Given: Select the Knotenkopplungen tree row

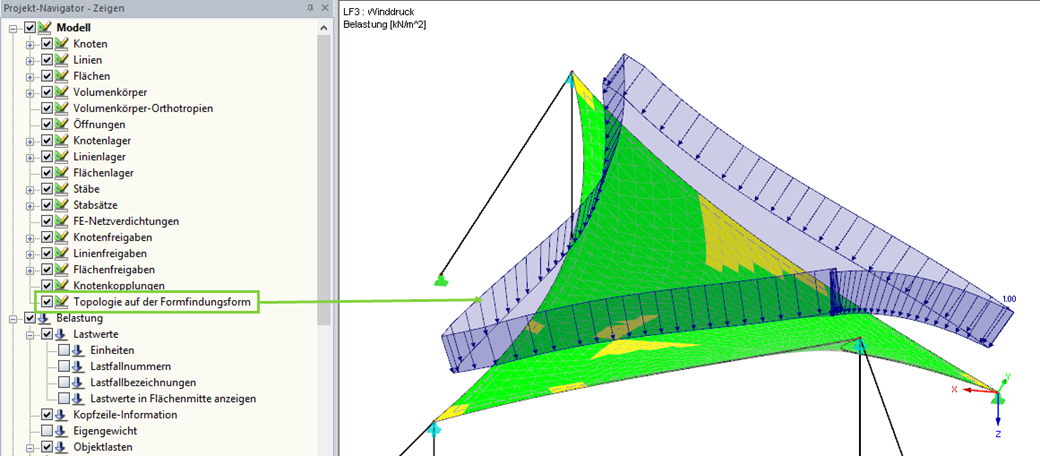Looking at the screenshot, I should tap(119, 286).
